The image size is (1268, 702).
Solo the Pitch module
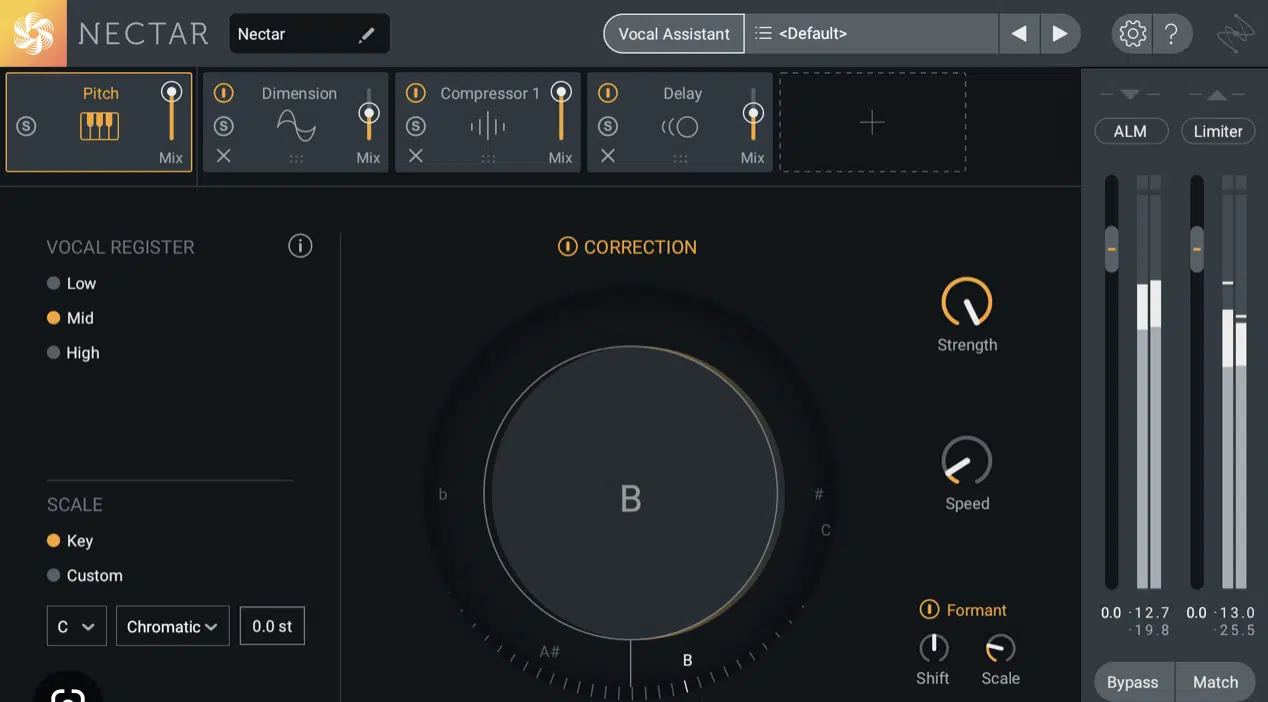[x=26, y=127]
